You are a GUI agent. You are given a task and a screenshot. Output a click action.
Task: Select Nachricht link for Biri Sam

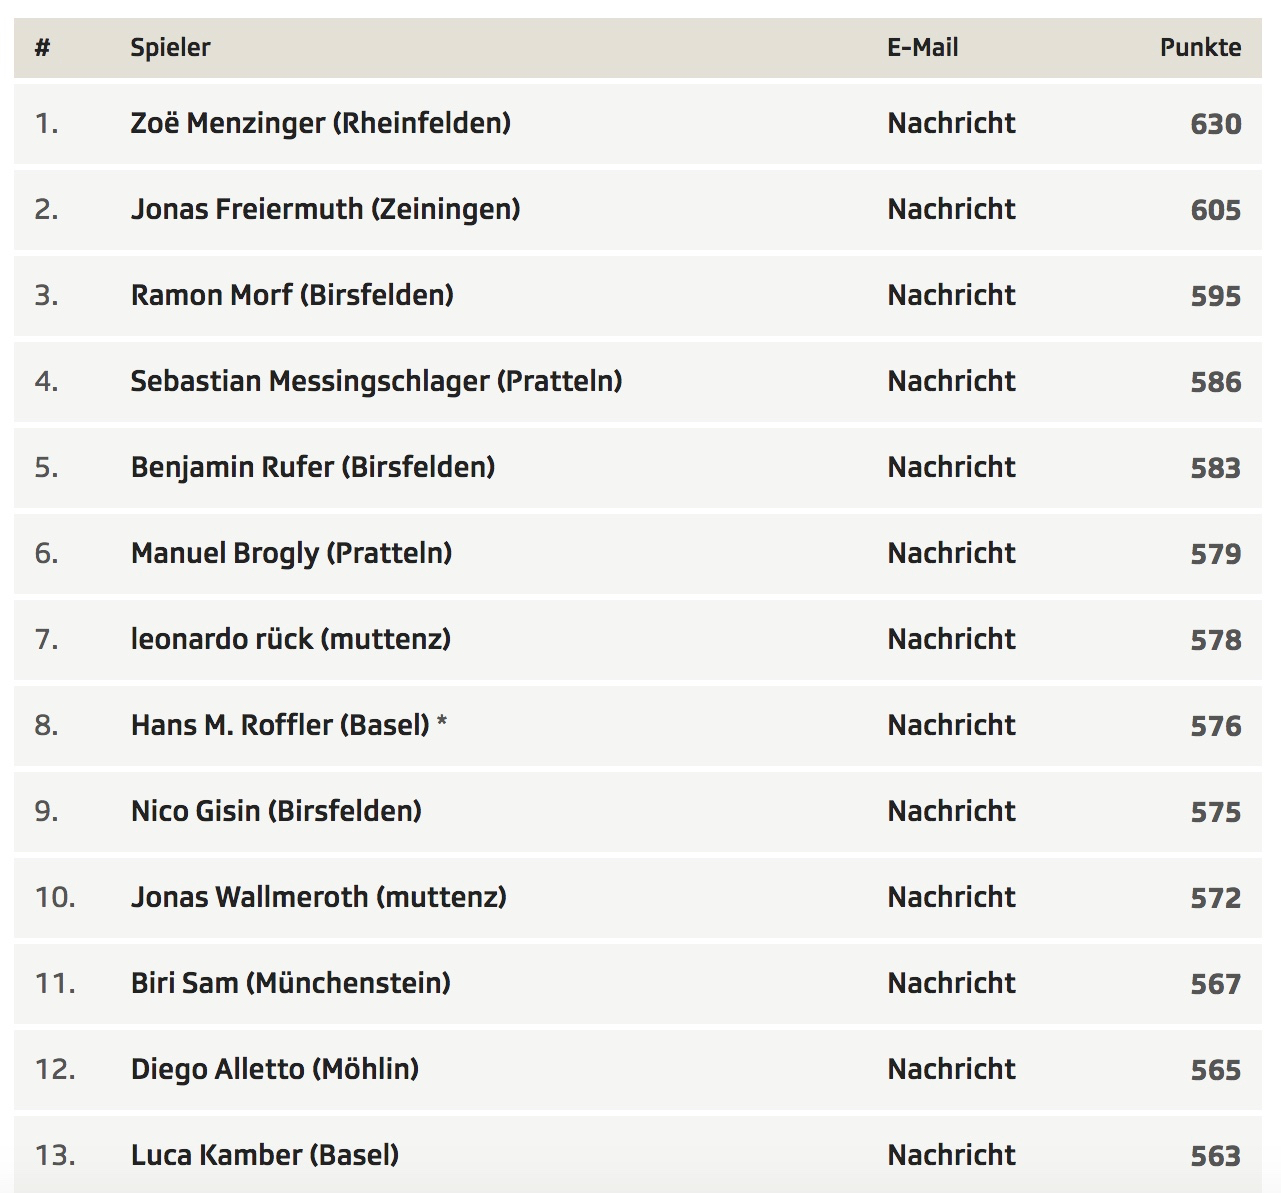tap(951, 983)
